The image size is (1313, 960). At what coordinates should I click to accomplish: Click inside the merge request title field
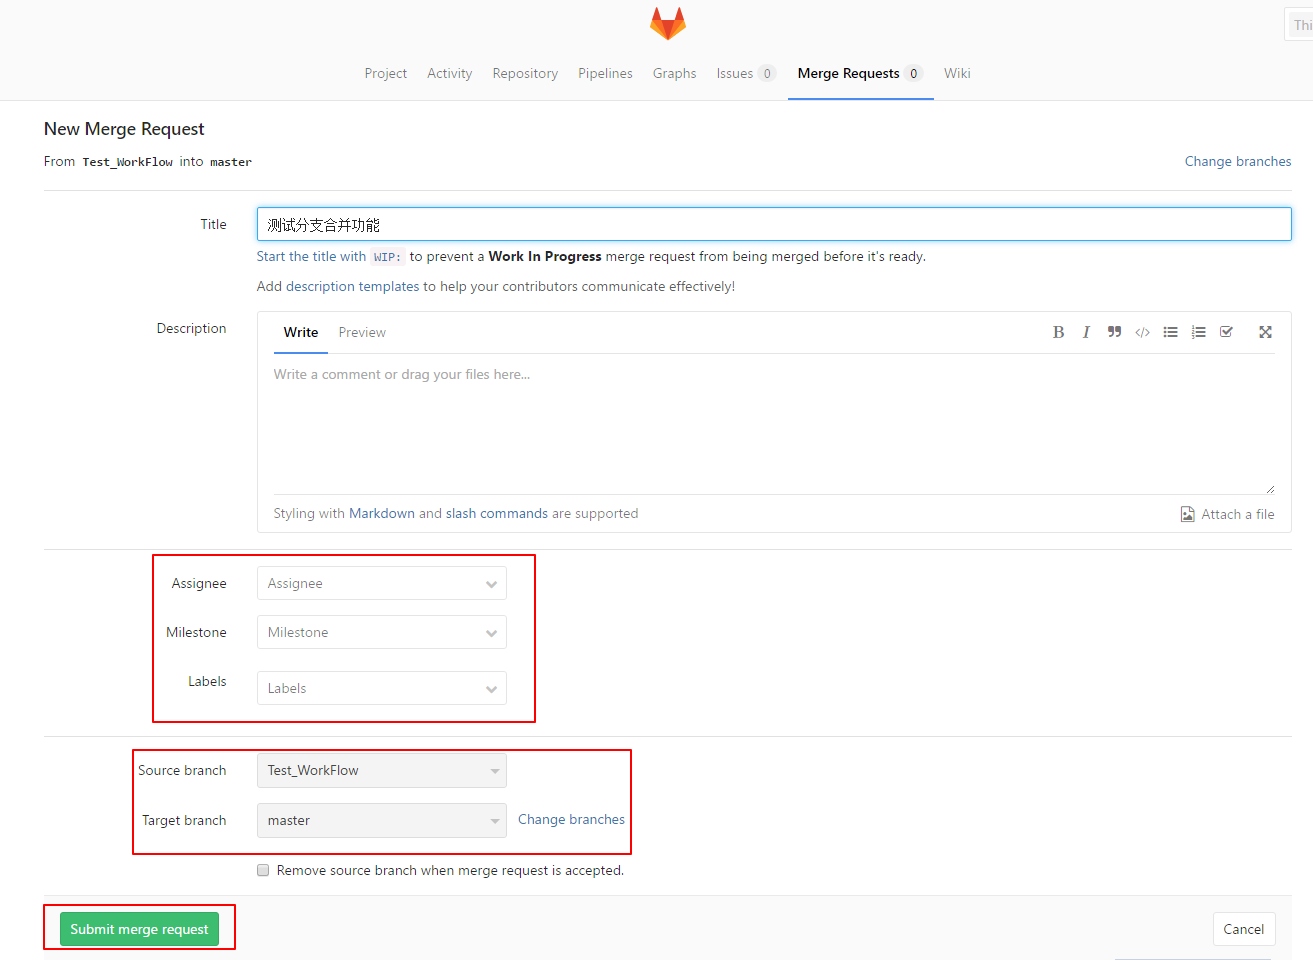[700, 224]
